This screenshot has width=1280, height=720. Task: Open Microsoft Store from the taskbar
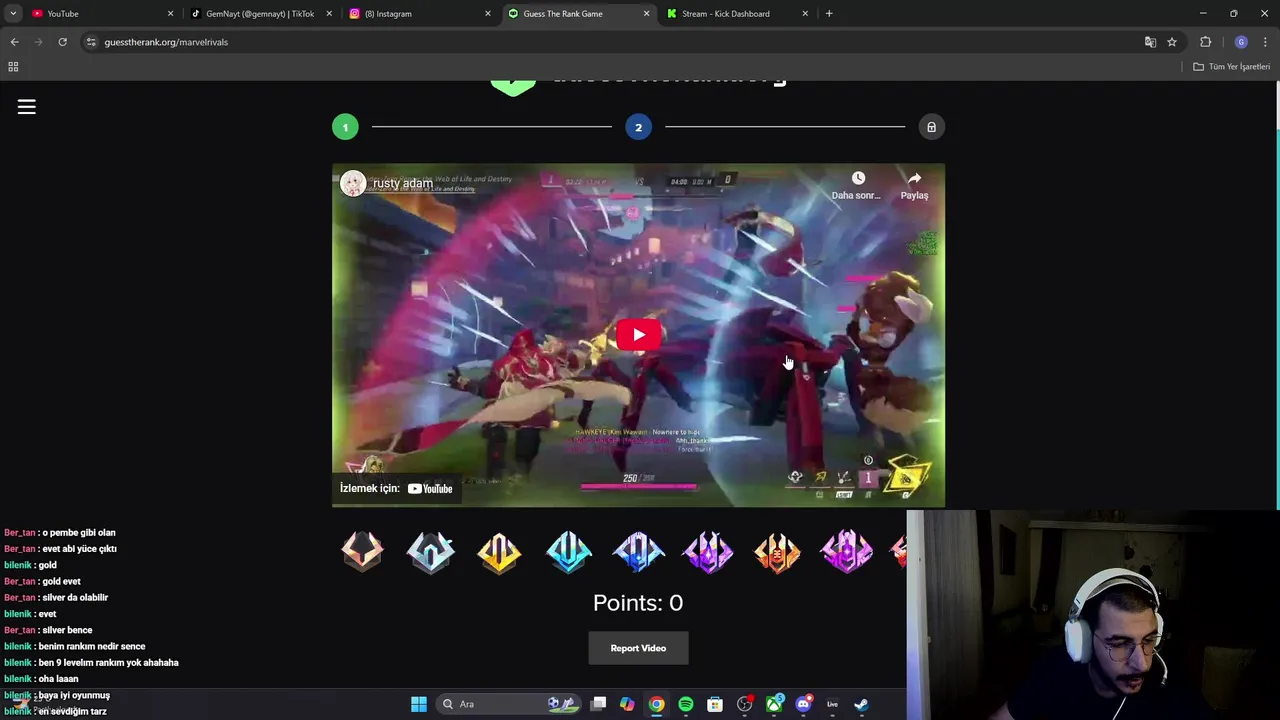point(715,704)
